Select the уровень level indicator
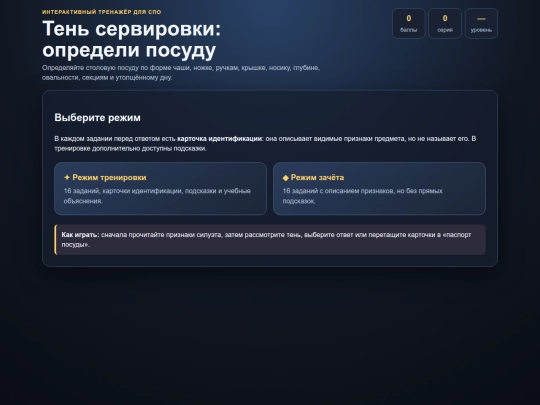540x405 pixels. pyautogui.click(x=481, y=23)
